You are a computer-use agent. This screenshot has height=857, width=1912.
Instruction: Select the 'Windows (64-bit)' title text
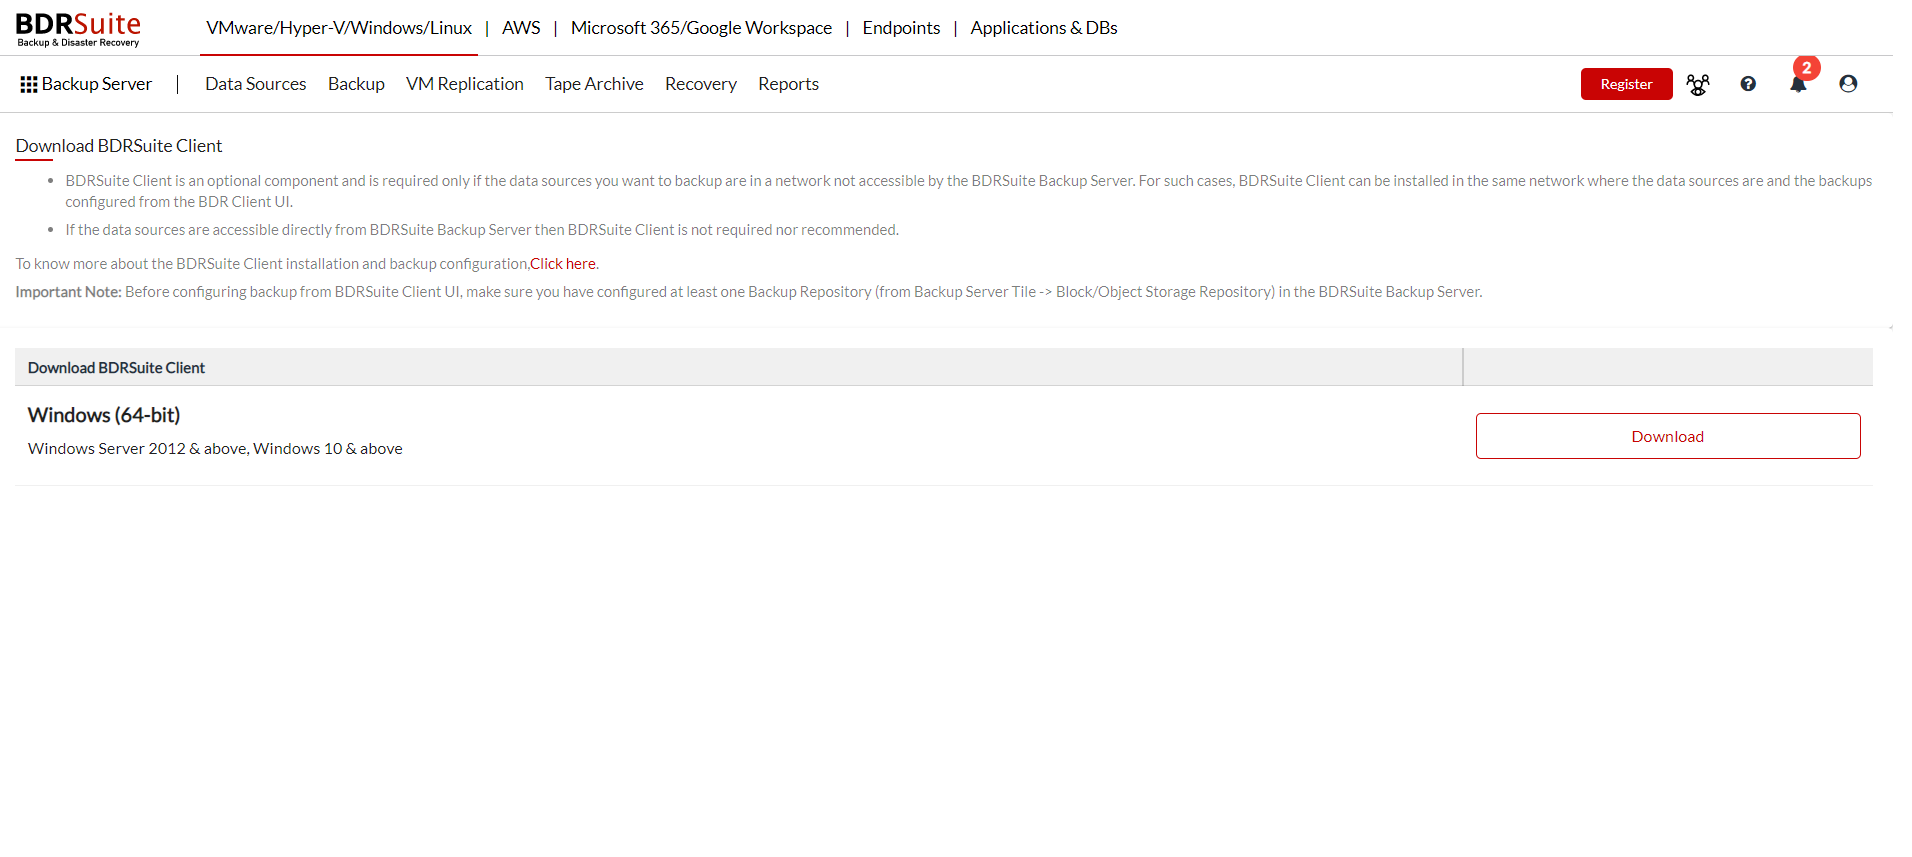coord(104,415)
